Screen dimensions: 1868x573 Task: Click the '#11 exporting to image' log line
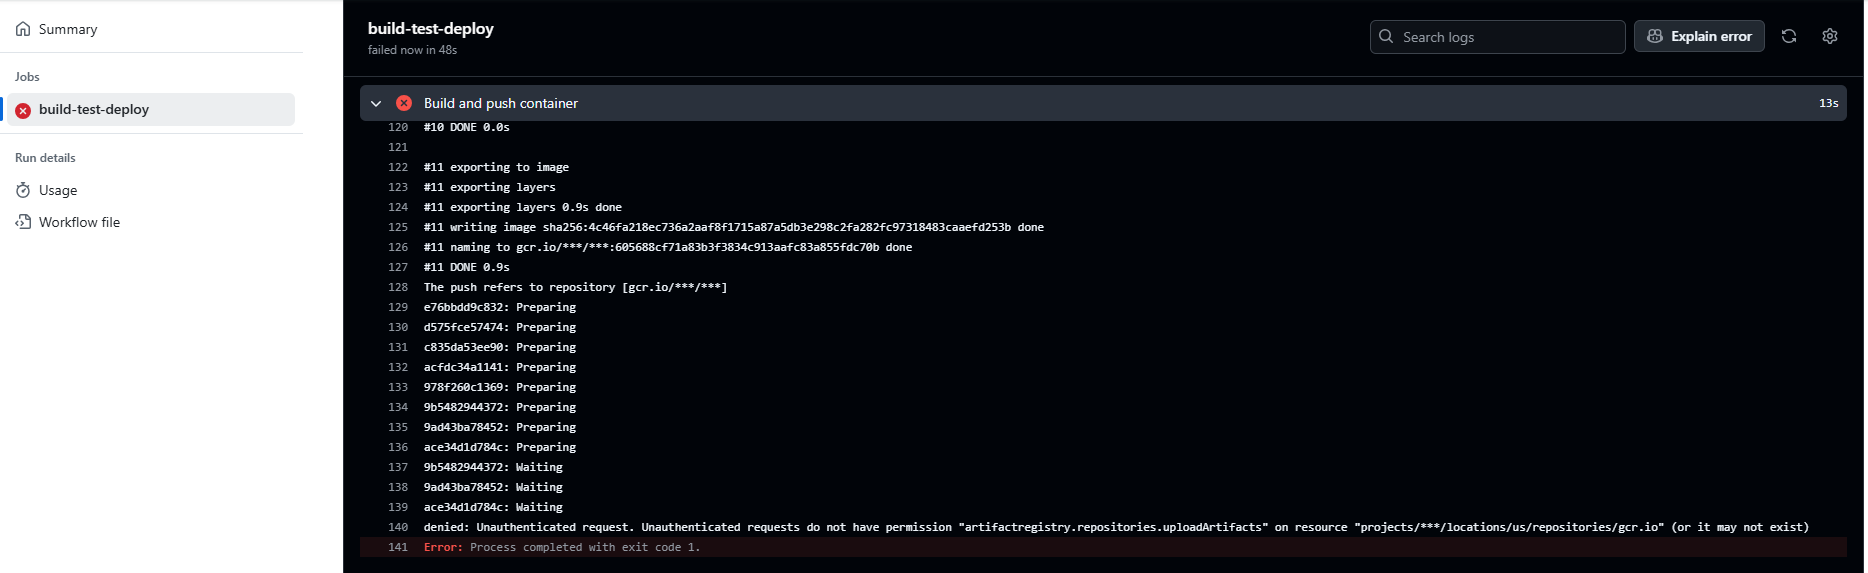coord(496,167)
